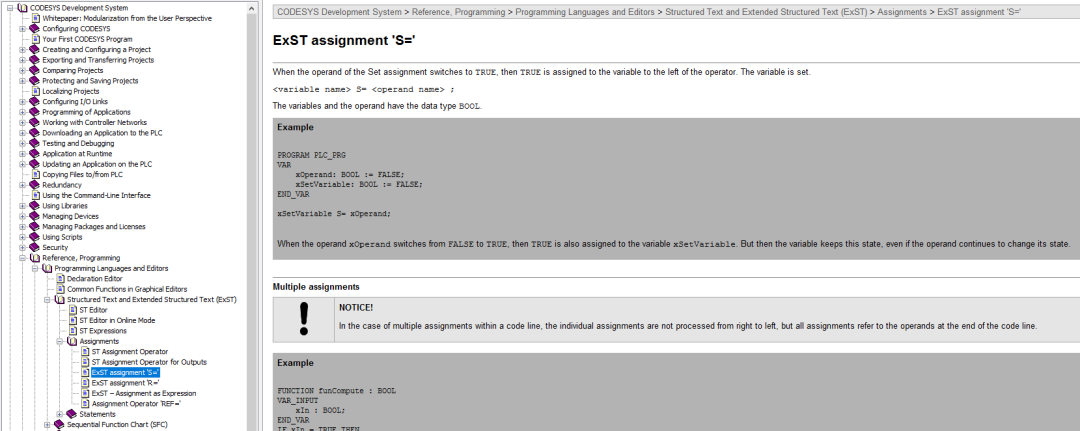1080x431 pixels.
Task: Click the page icon beside Declaration Editor
Action: click(61, 278)
